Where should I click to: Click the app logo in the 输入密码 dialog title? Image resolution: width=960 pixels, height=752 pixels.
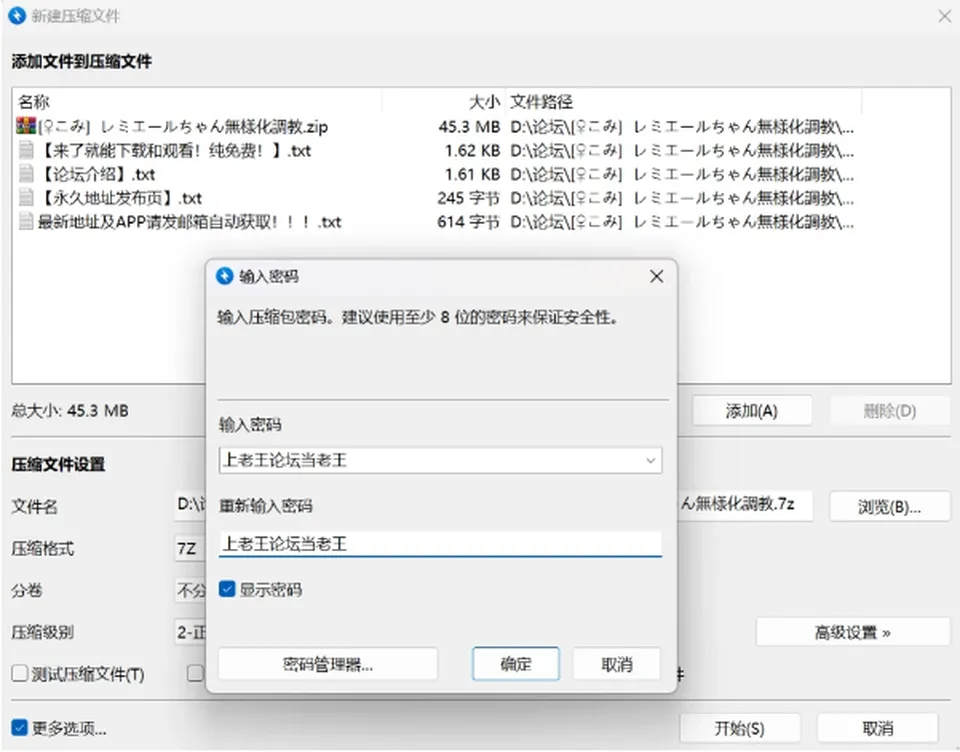click(x=225, y=276)
